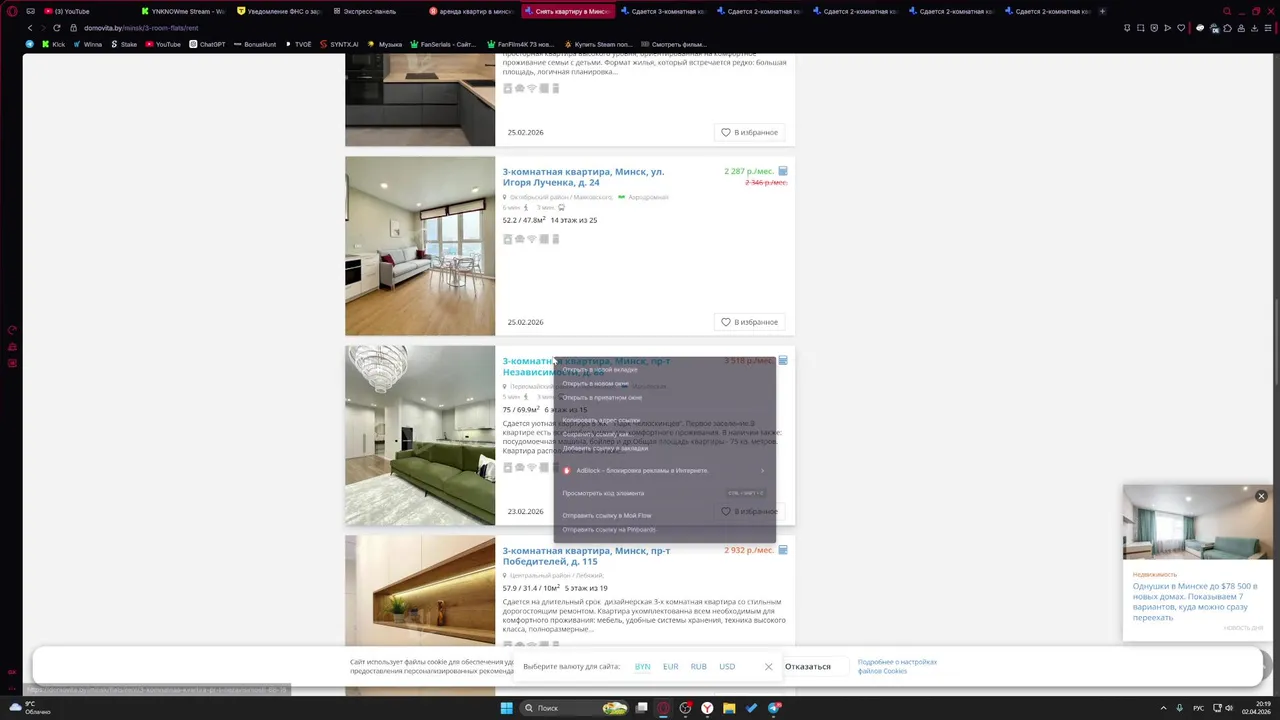Image resolution: width=1280 pixels, height=720 pixels.
Task: Open the SYNTX.AI bookmark
Action: pos(340,44)
